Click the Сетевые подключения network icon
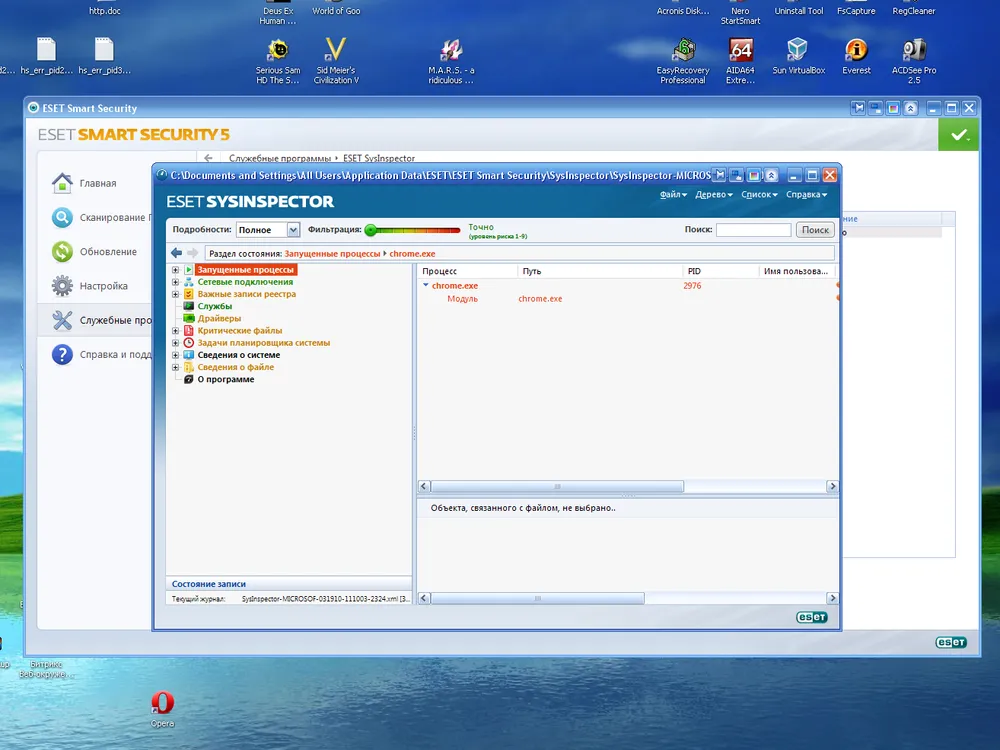This screenshot has height=750, width=1000. pos(188,282)
